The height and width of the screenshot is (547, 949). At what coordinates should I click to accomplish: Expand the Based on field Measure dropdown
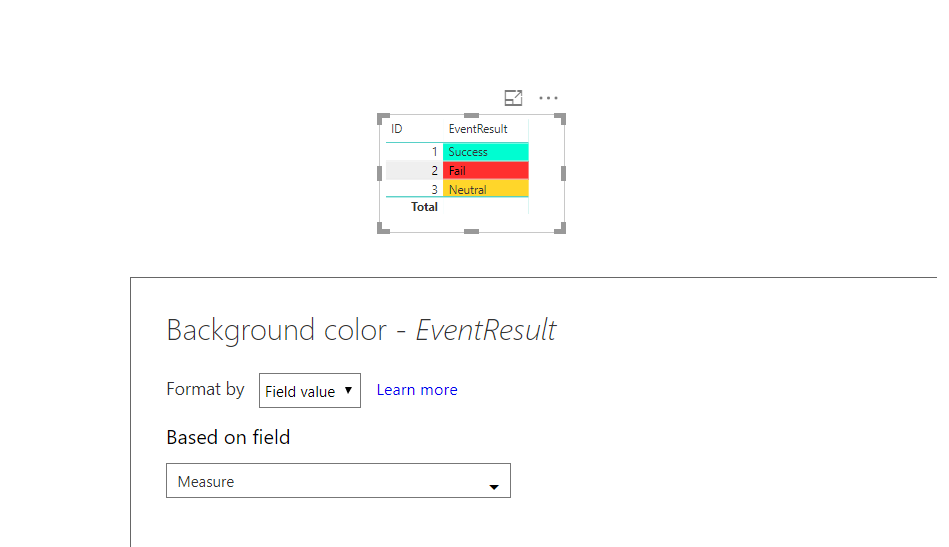click(338, 480)
